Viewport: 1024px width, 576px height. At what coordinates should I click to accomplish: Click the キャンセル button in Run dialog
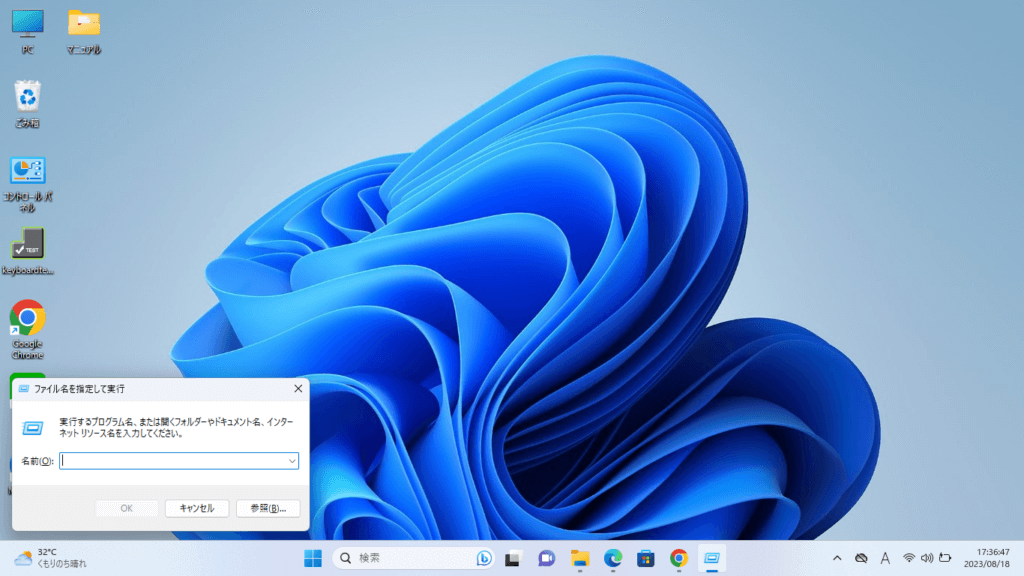197,508
